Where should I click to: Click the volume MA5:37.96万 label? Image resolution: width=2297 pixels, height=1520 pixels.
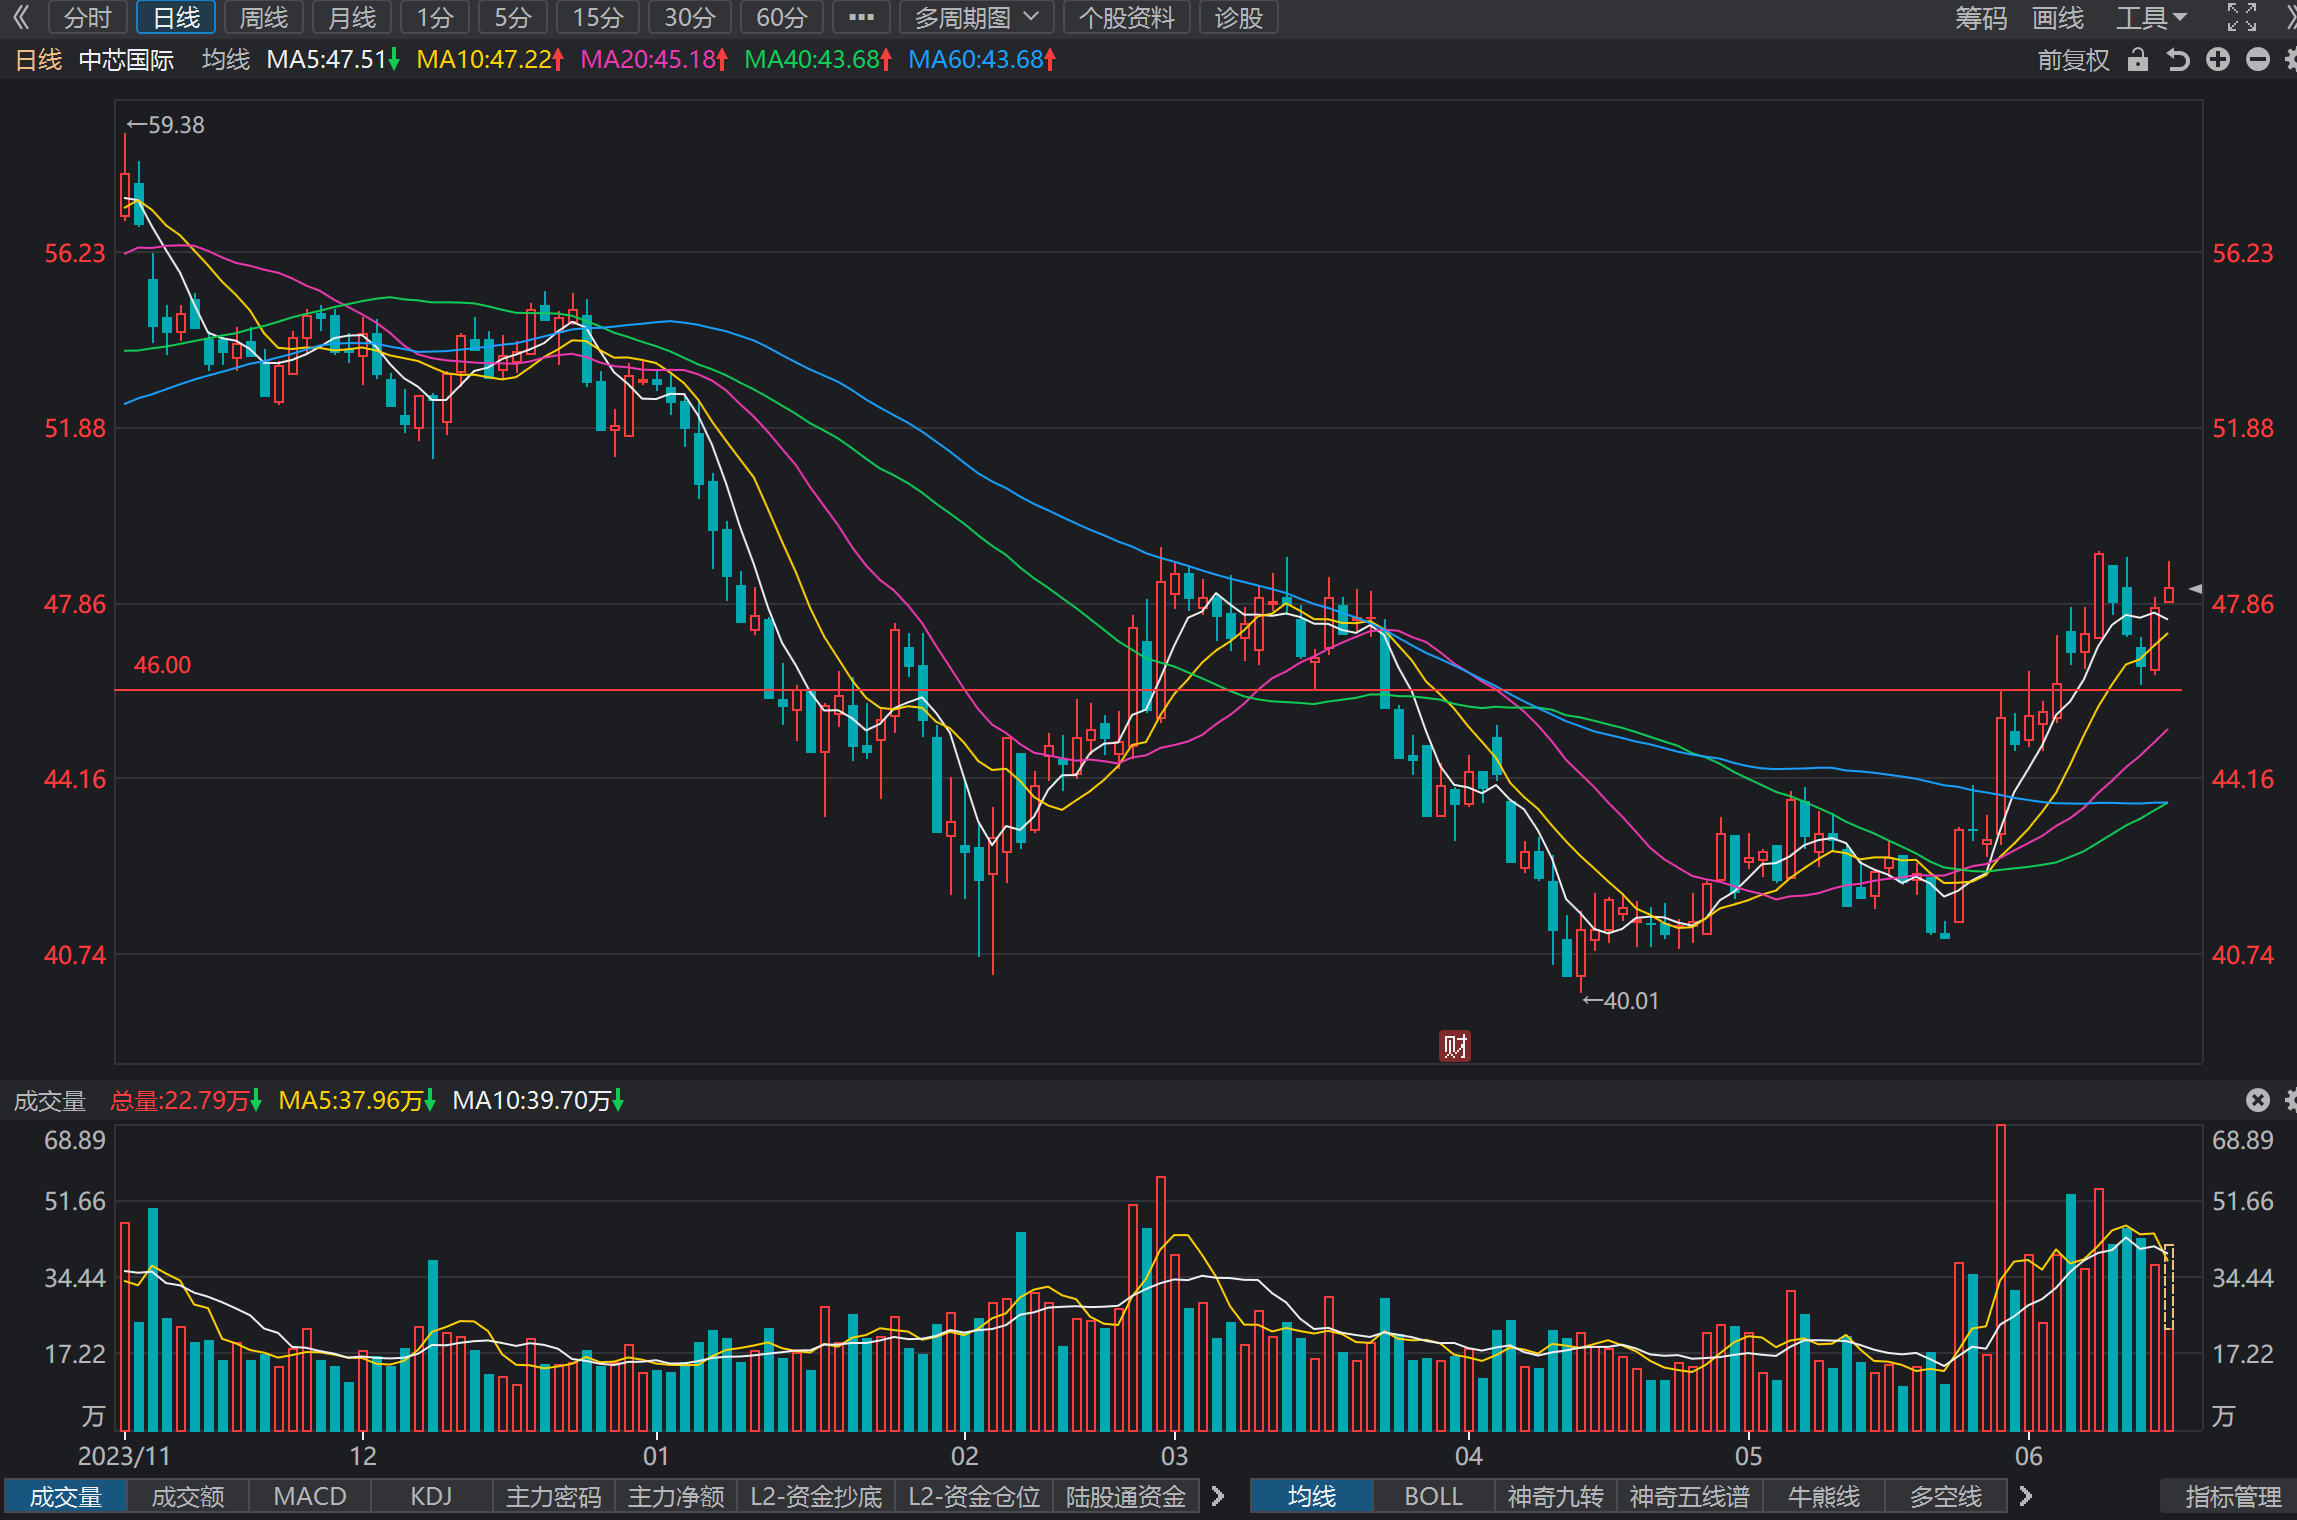(x=357, y=1101)
